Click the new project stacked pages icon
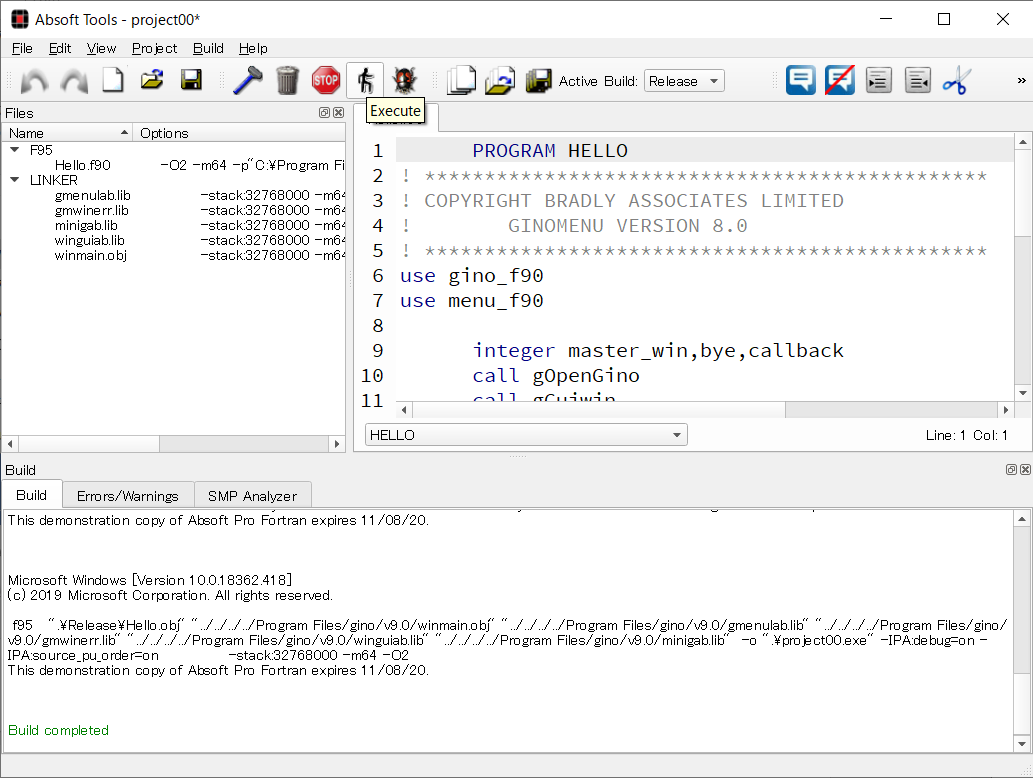This screenshot has height=778, width=1033. (x=461, y=80)
